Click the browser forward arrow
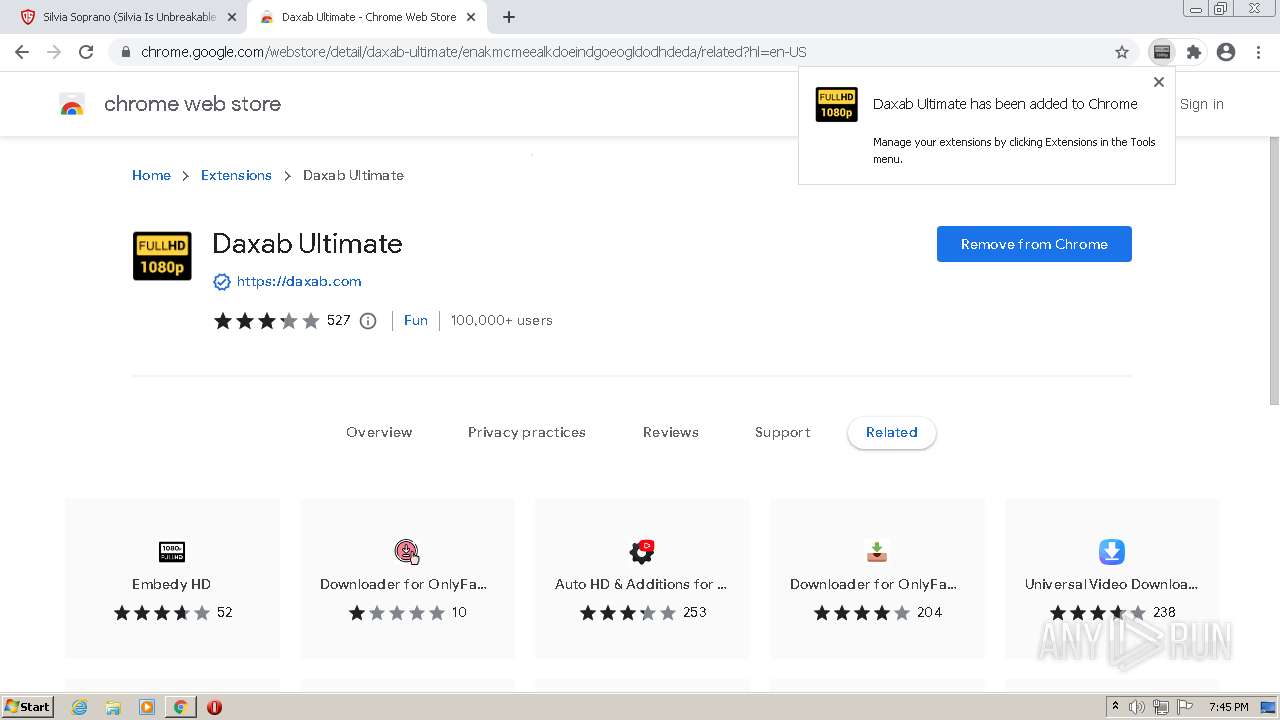Viewport: 1280px width, 720px height. [x=54, y=52]
